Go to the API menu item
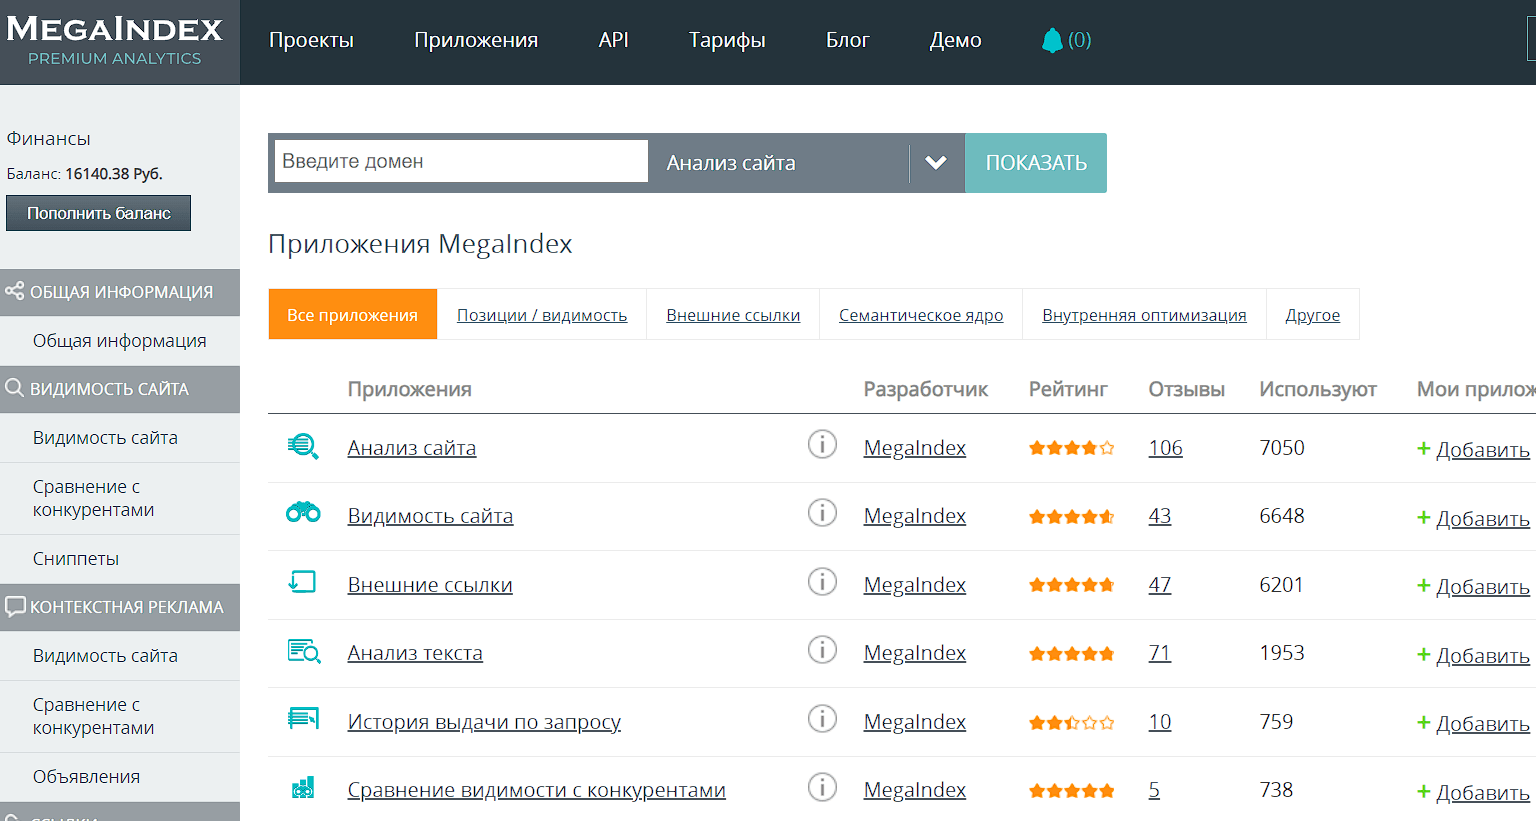This screenshot has height=821, width=1536. (613, 40)
